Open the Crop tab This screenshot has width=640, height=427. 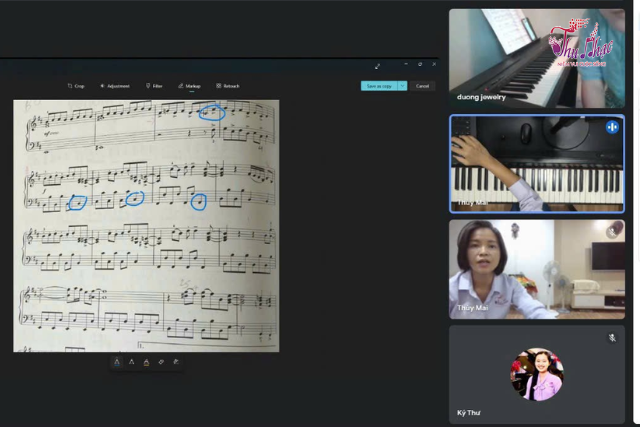pos(76,86)
